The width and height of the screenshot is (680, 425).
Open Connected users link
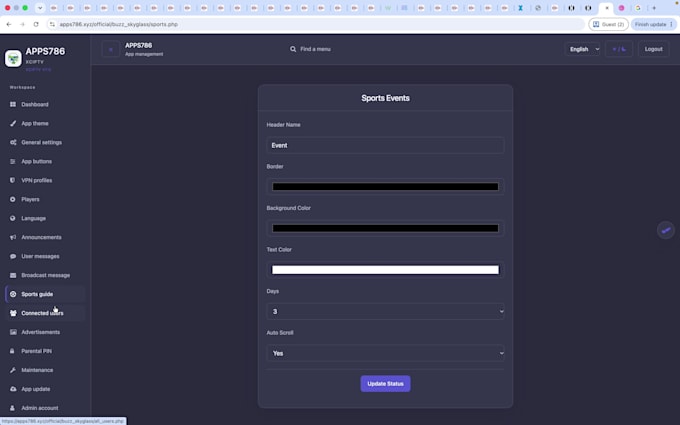45,313
